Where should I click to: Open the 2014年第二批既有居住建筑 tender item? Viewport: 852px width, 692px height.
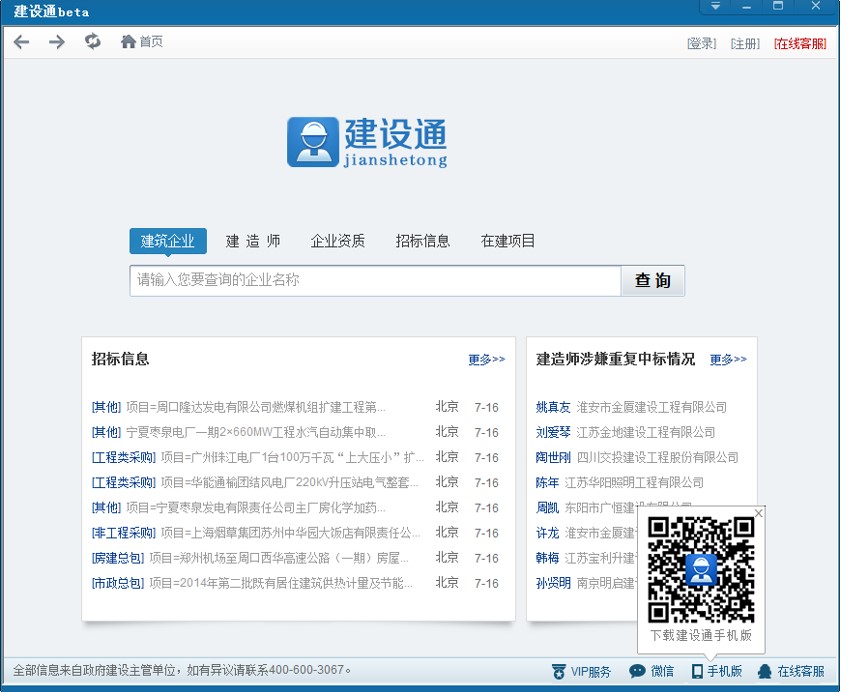(x=281, y=583)
